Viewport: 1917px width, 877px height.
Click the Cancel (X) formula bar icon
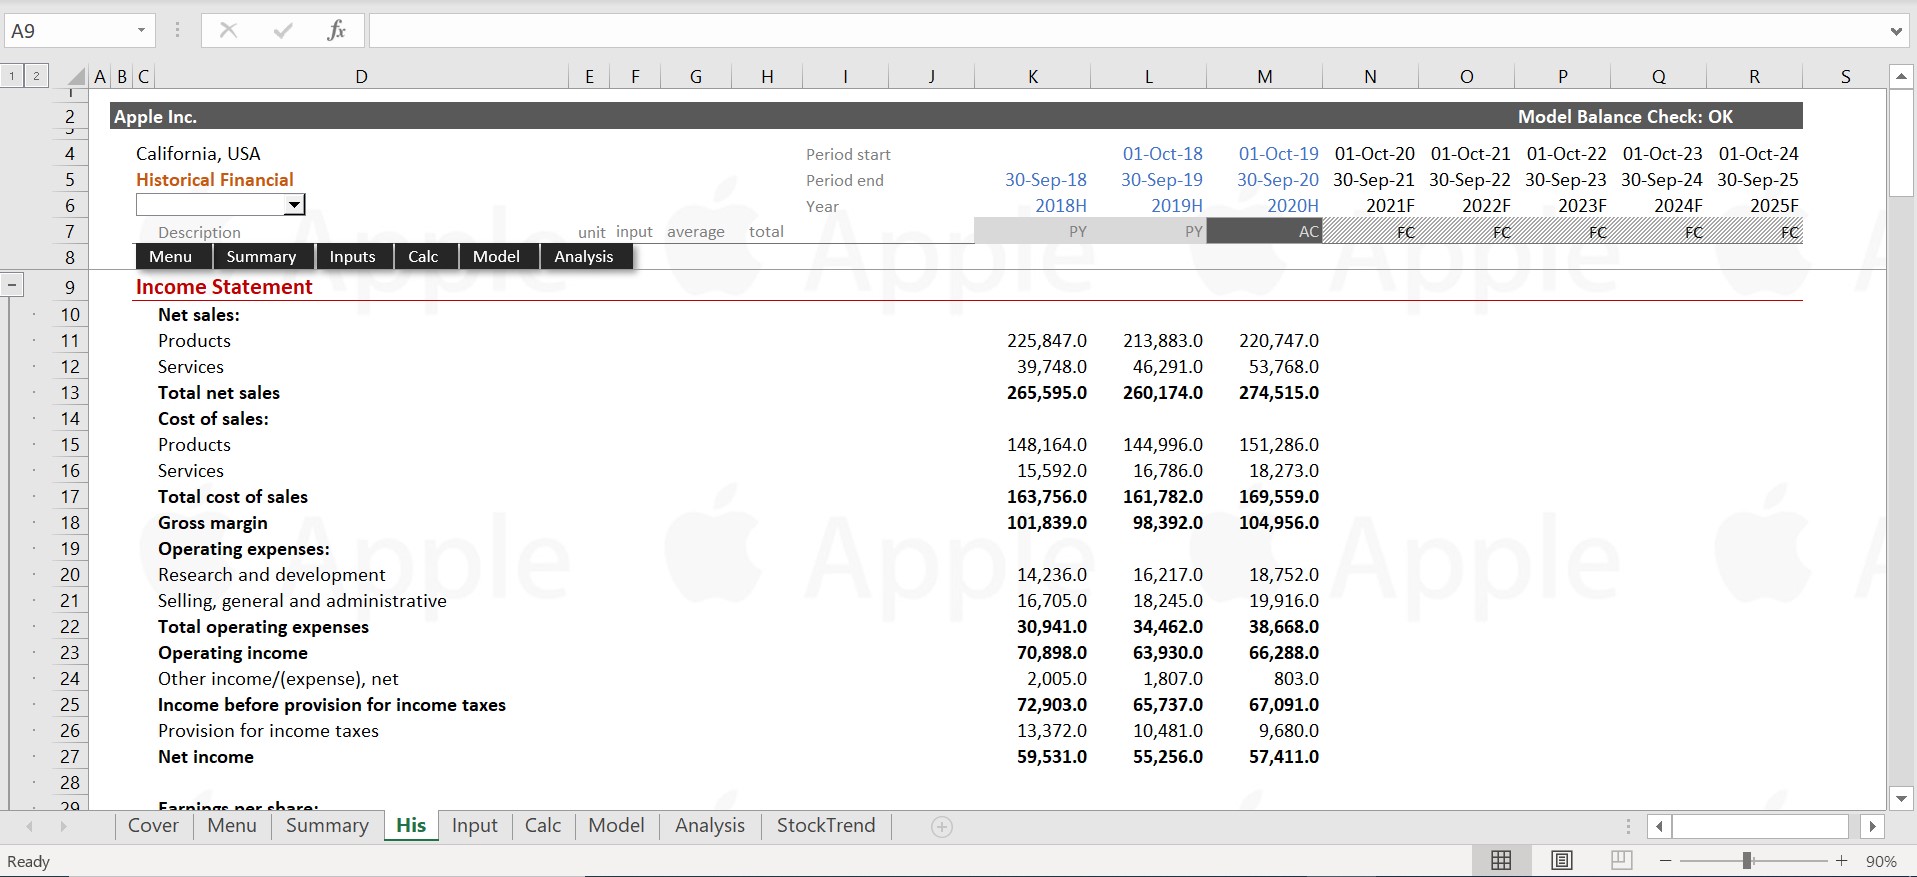pyautogui.click(x=228, y=30)
